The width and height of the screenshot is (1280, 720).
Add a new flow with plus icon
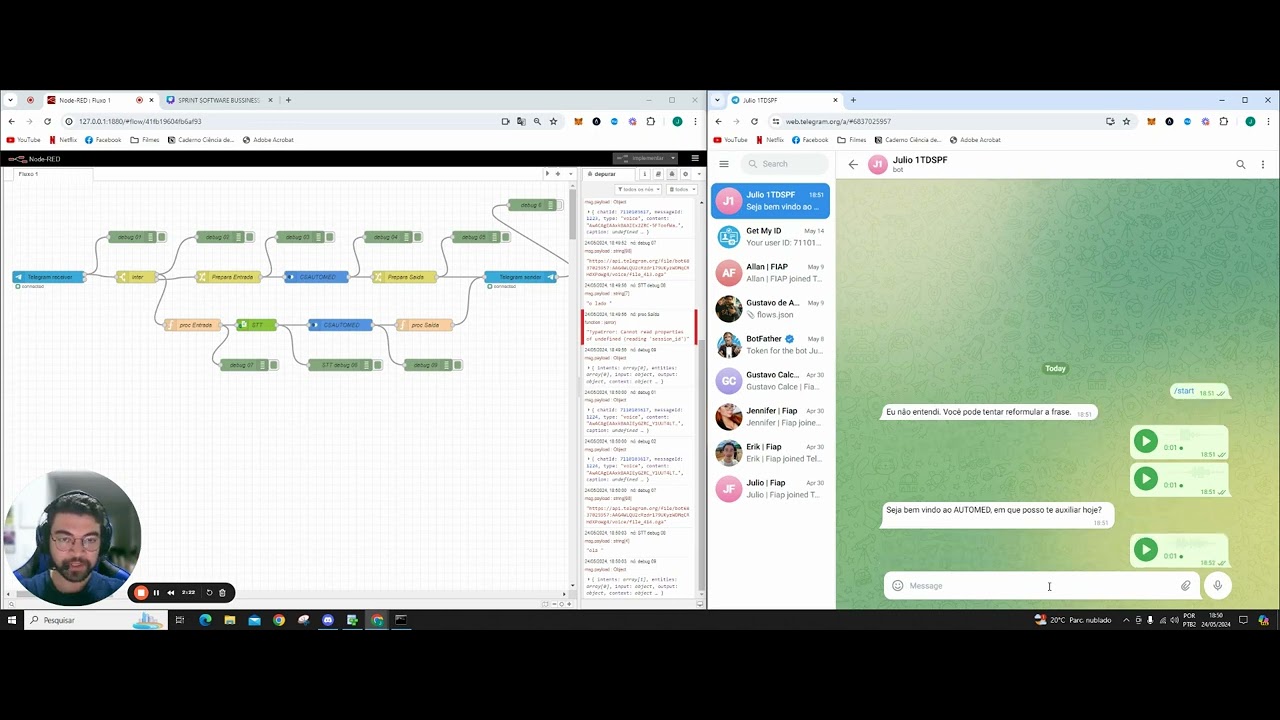tap(557, 174)
